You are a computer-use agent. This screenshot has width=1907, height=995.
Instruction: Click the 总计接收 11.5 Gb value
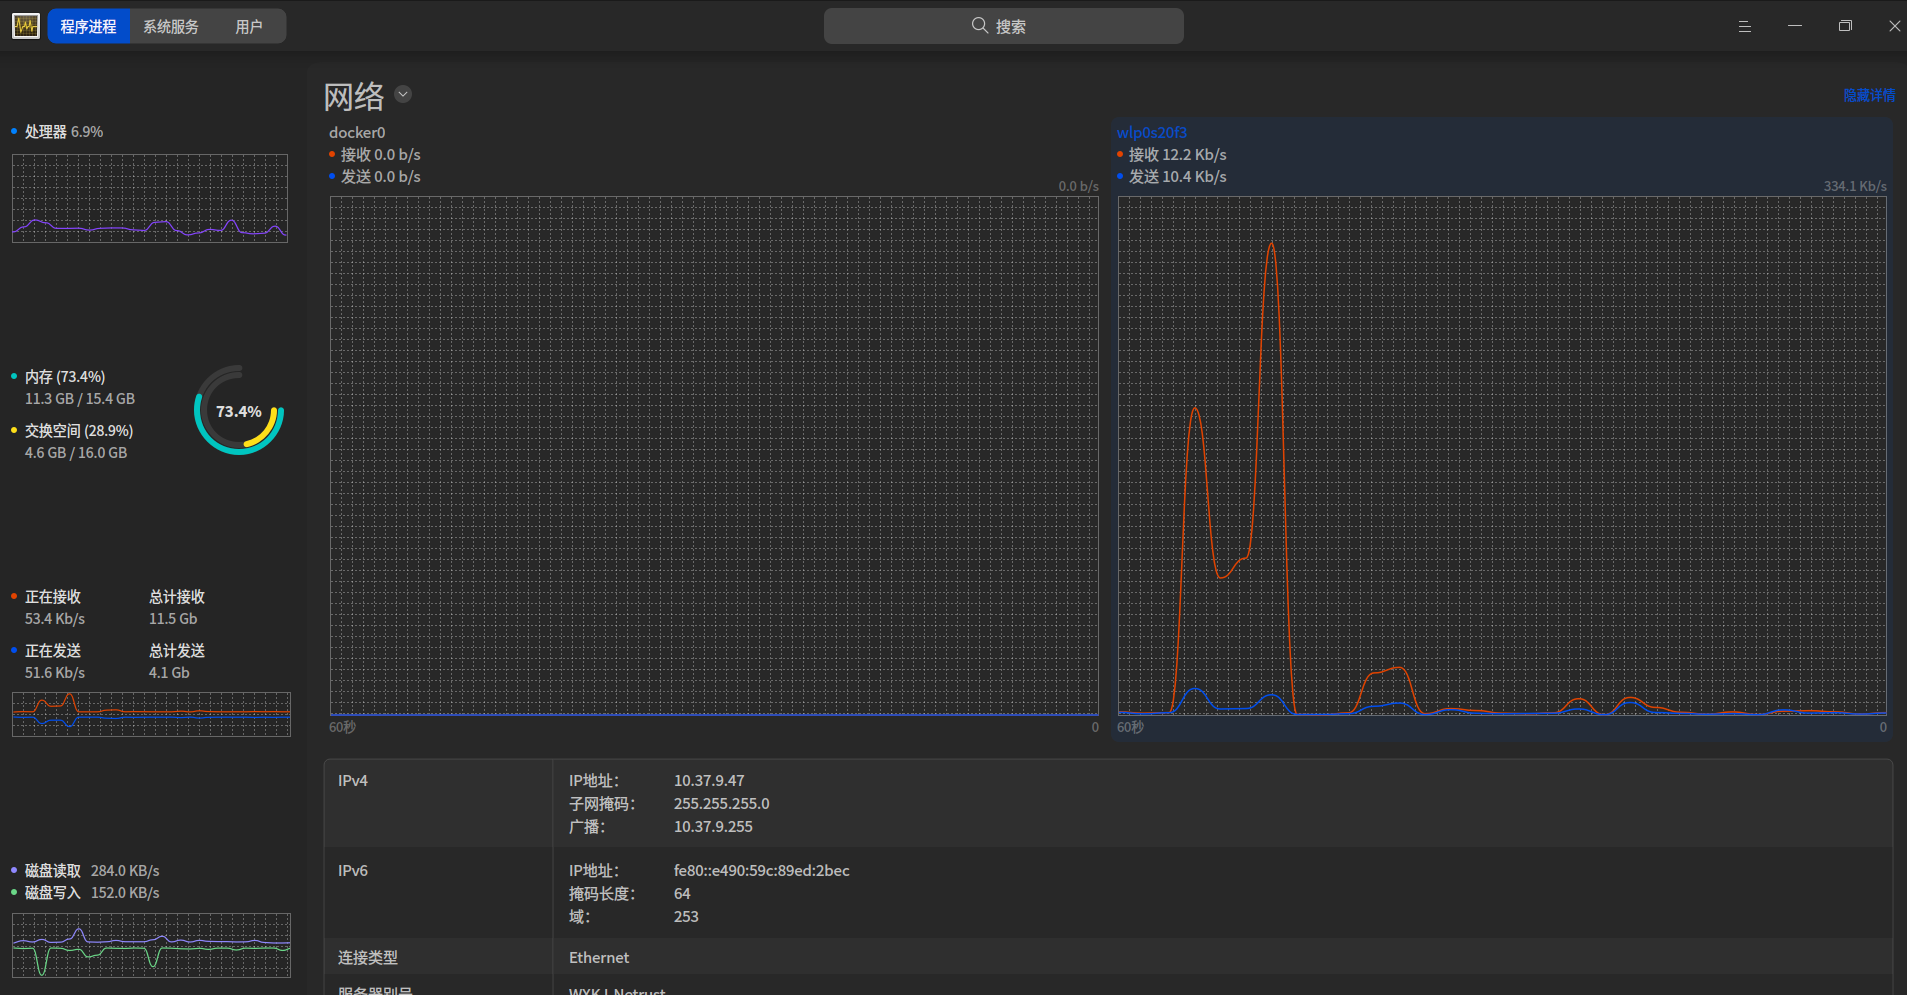[x=173, y=619]
